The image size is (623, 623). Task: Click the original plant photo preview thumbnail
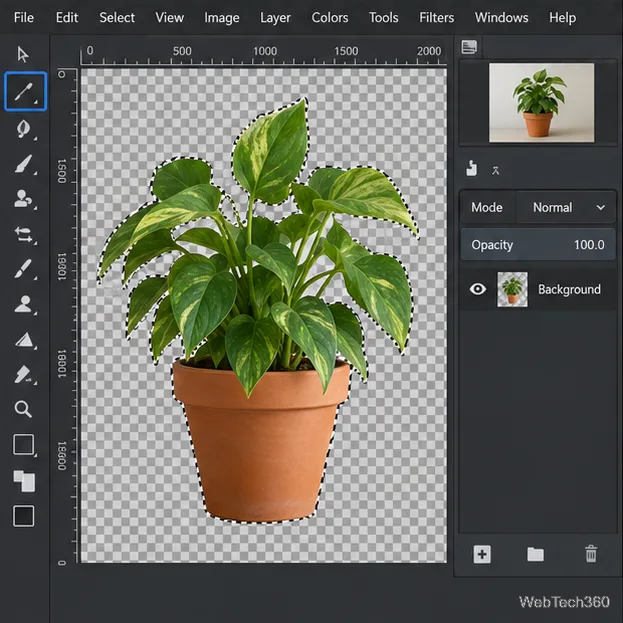[x=542, y=103]
